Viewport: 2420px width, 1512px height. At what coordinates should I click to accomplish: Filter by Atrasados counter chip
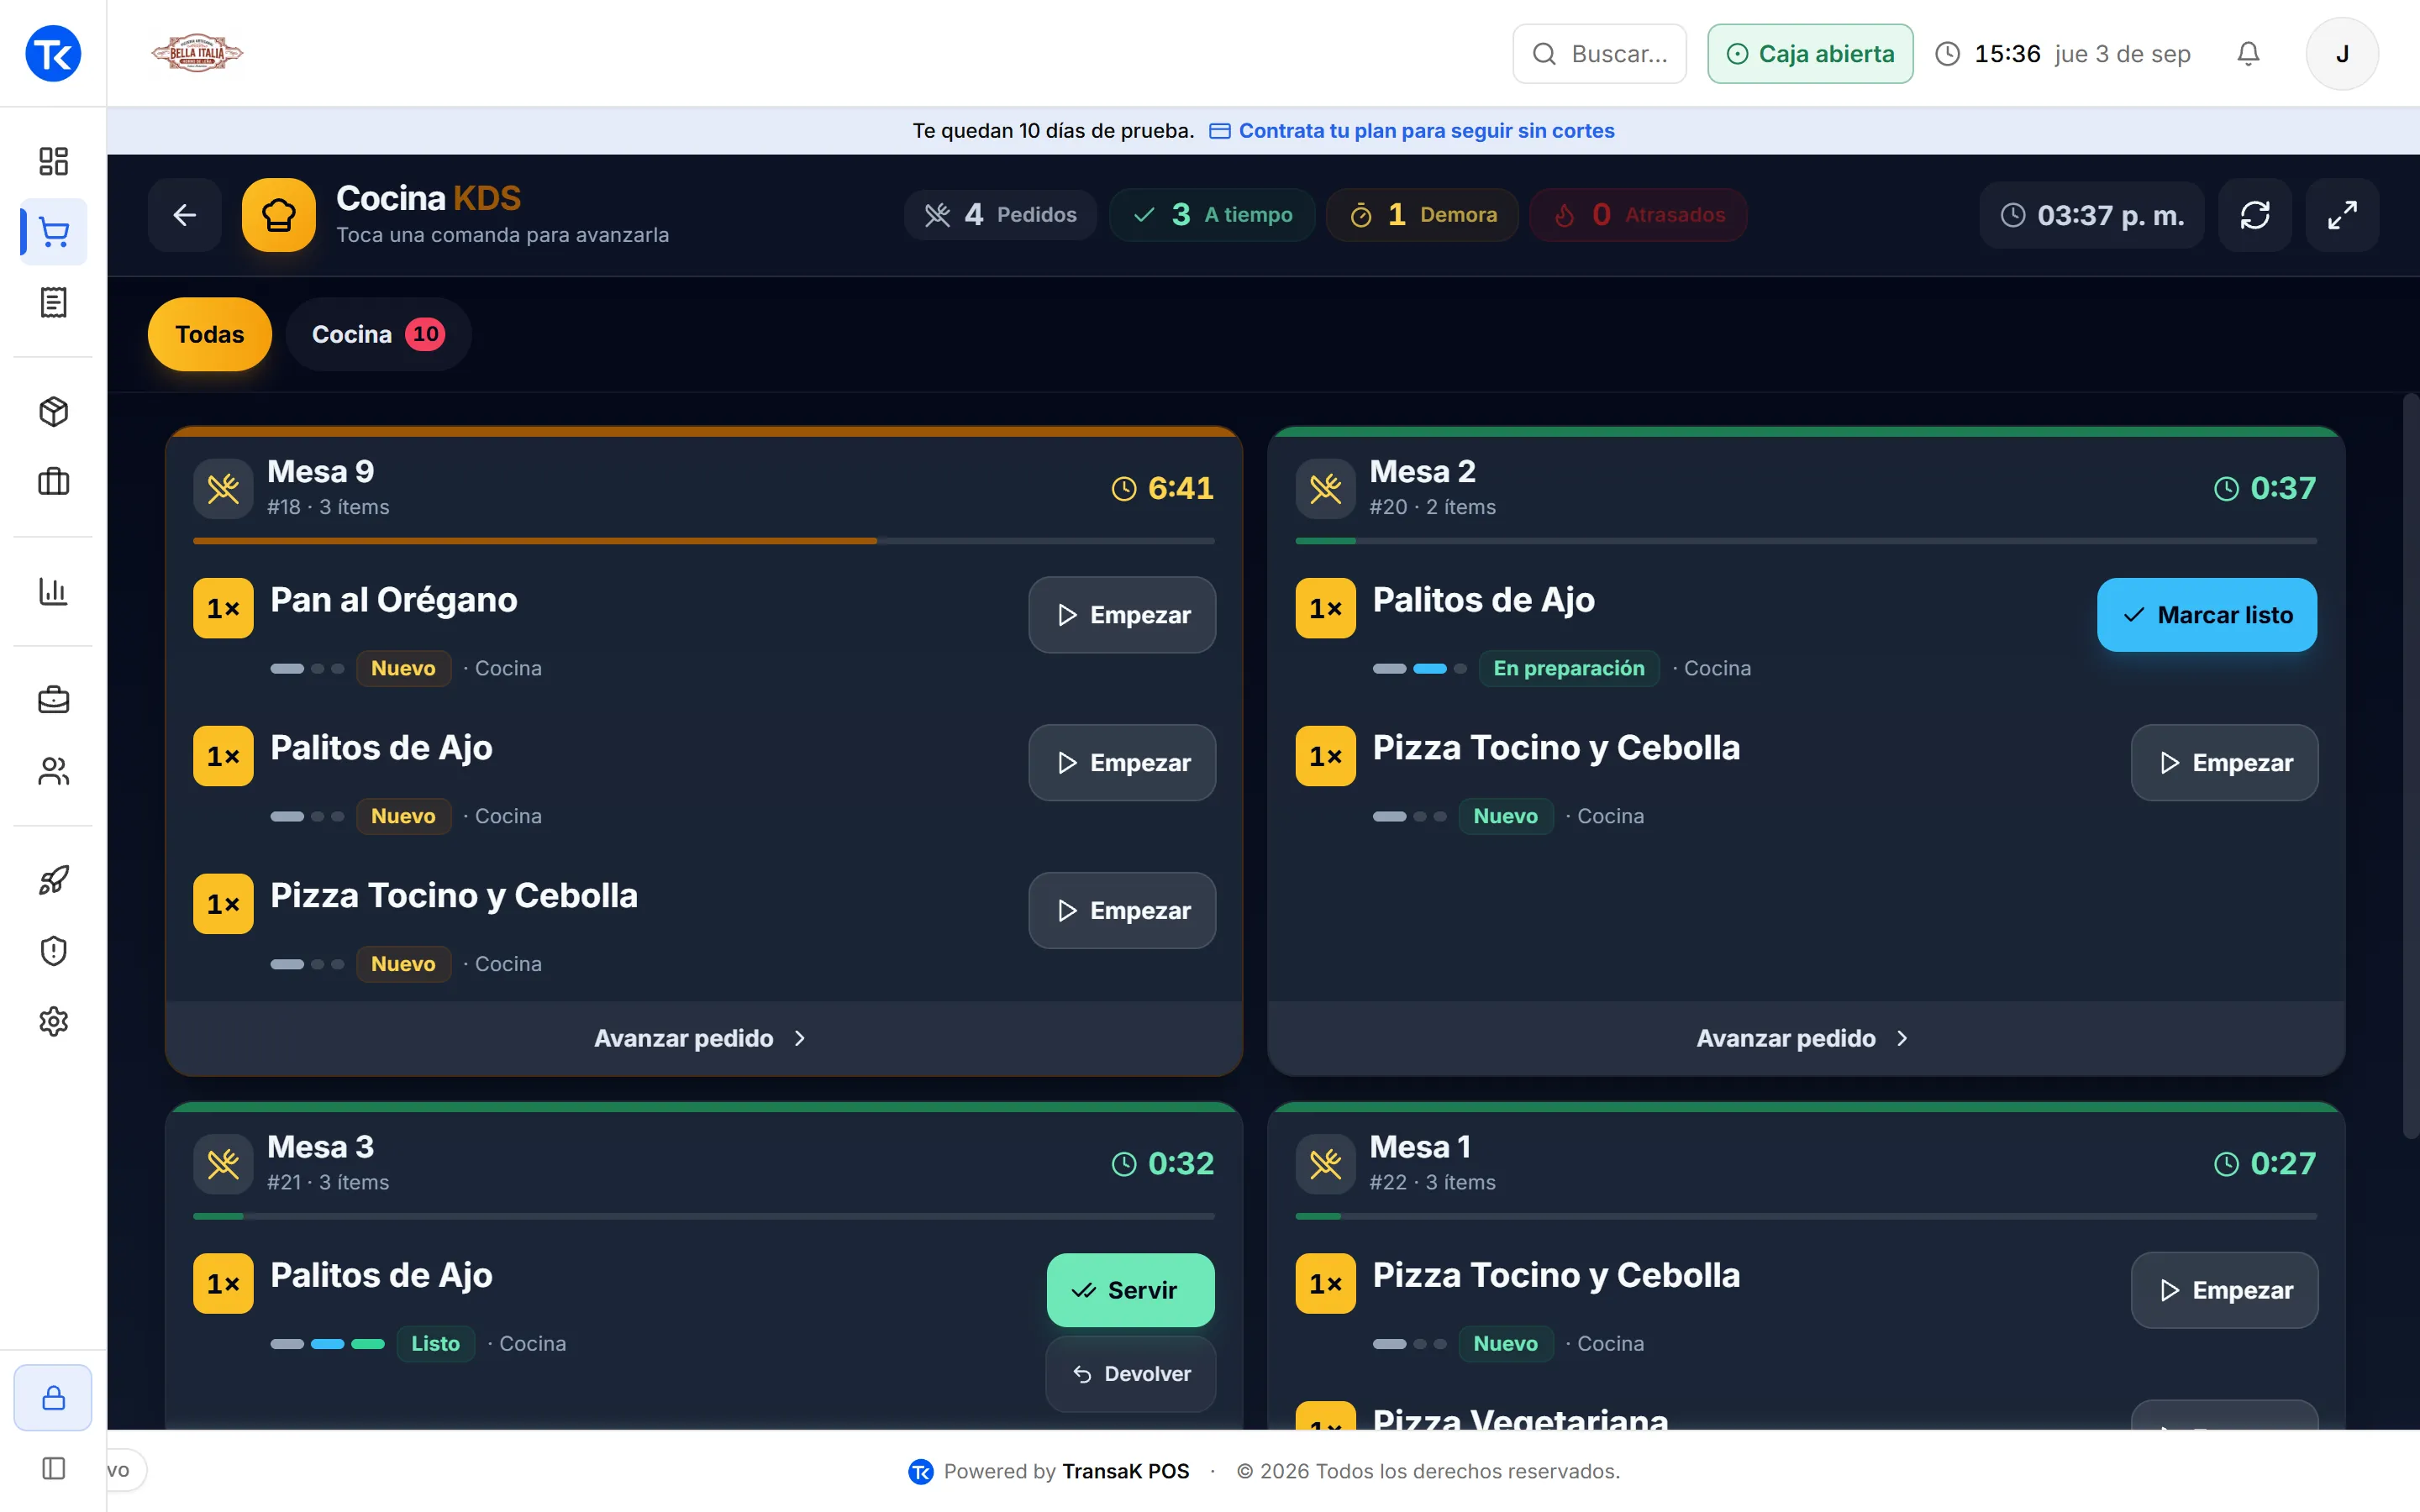coord(1638,215)
